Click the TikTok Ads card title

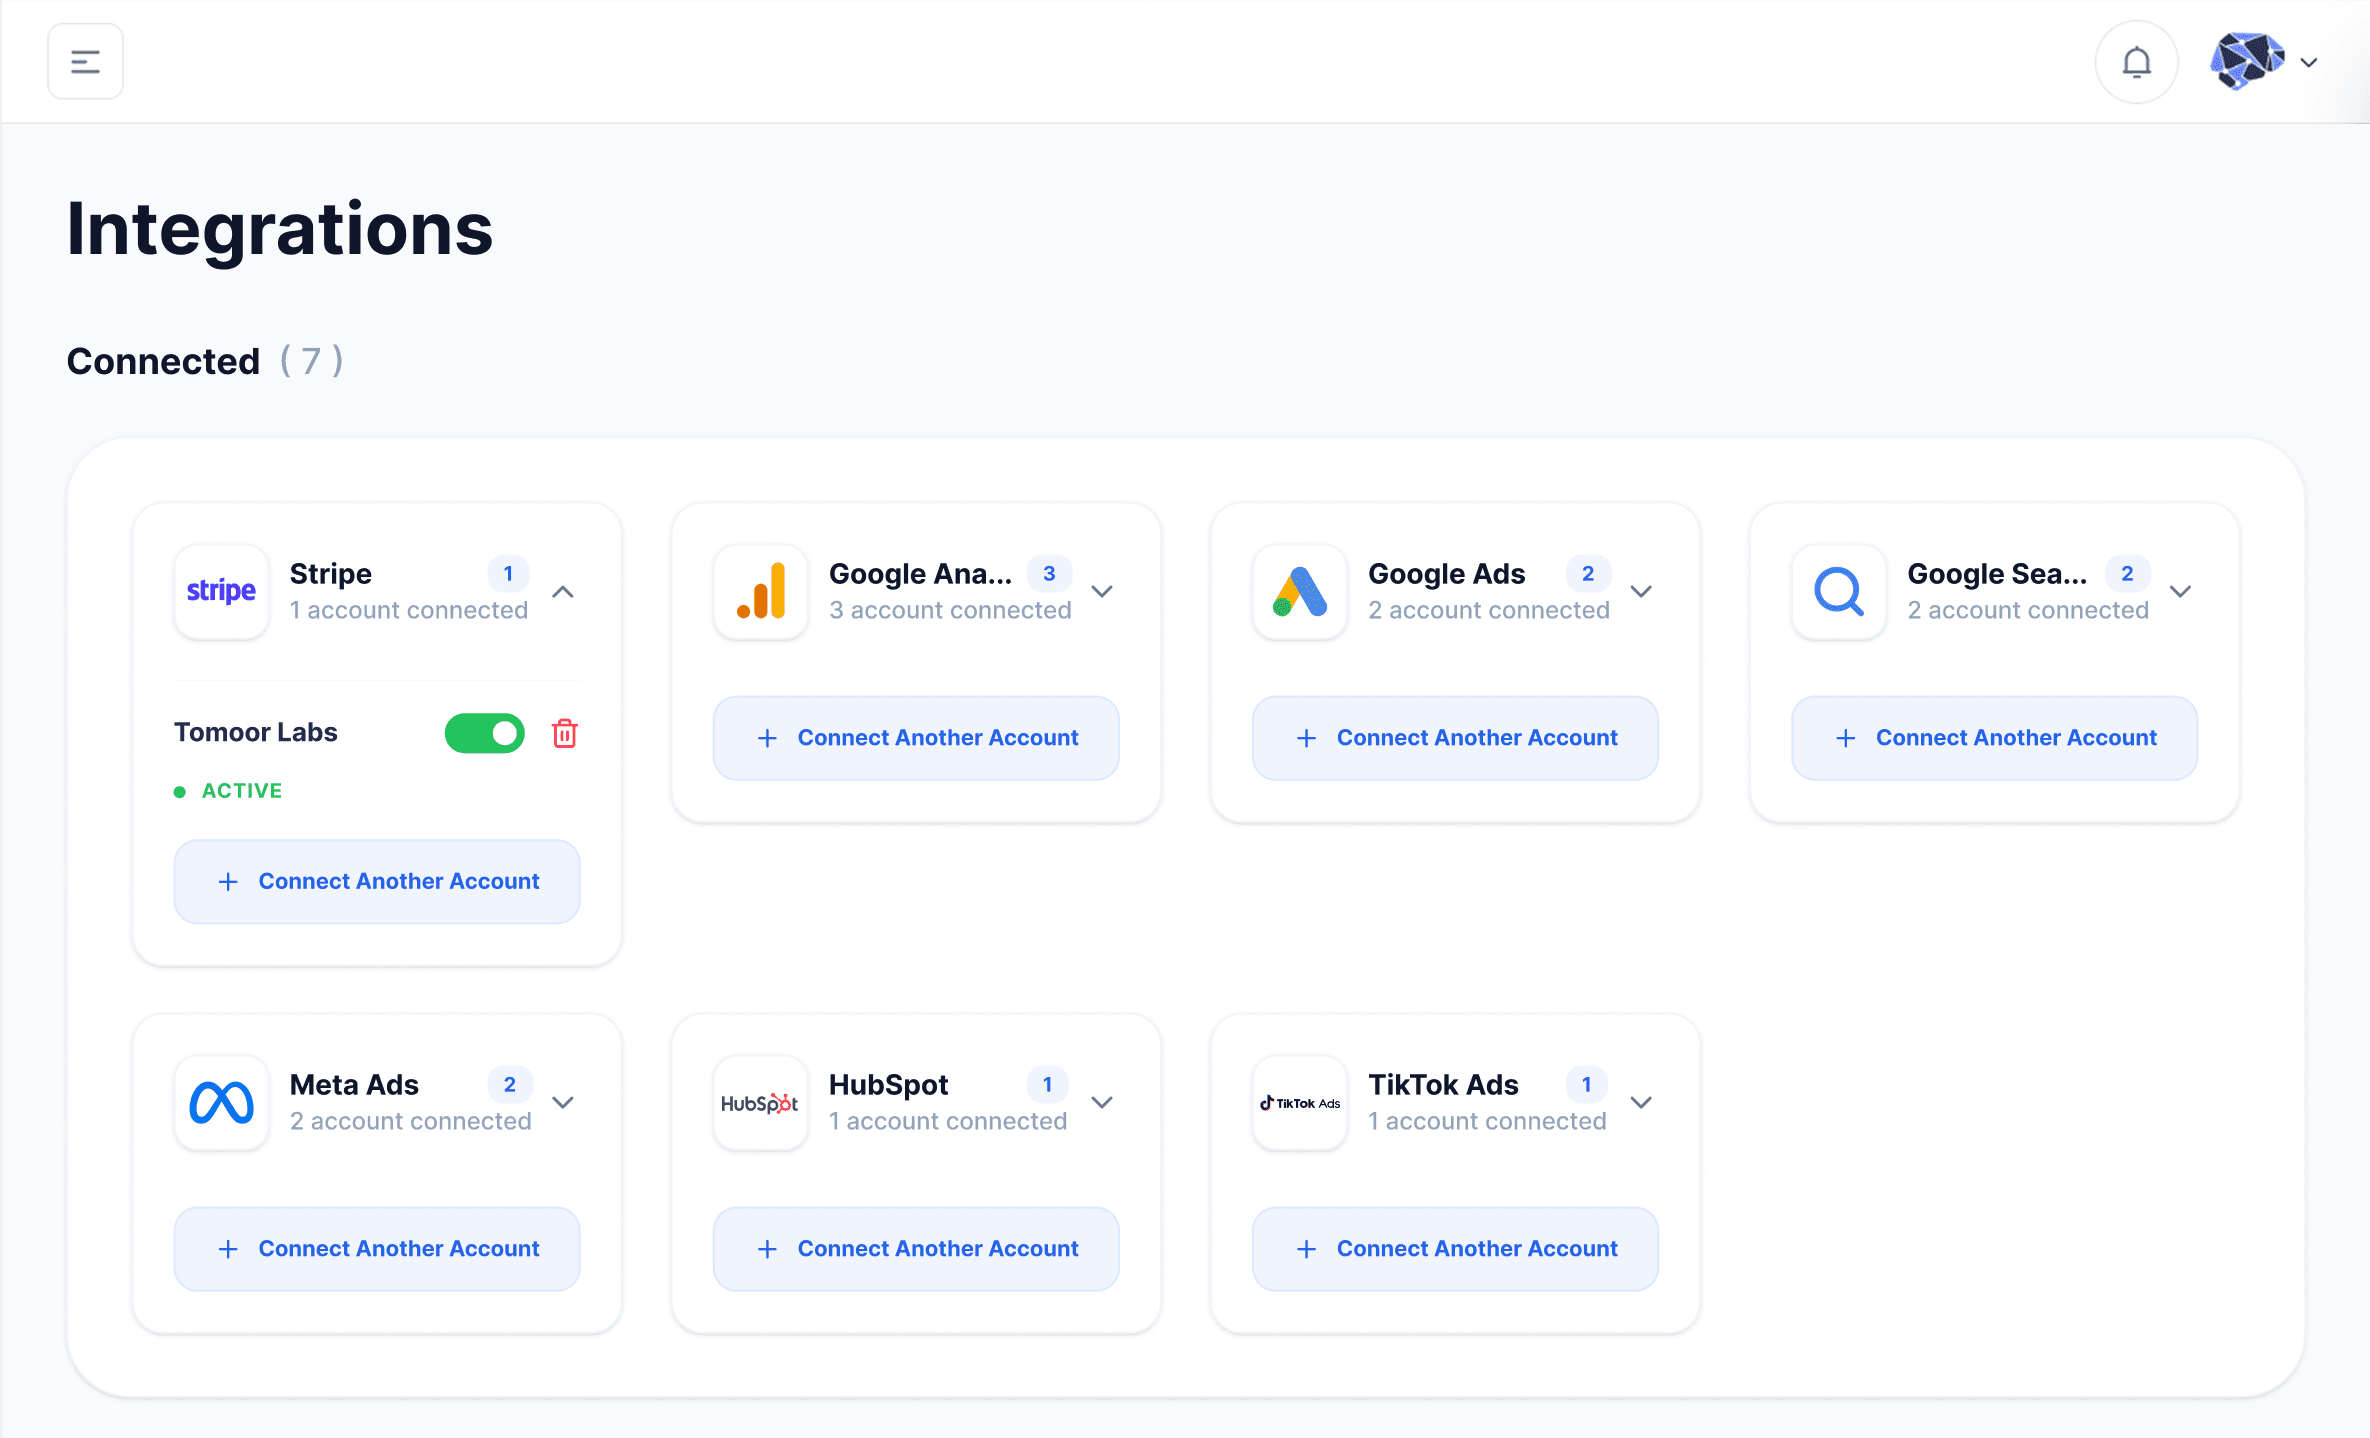coord(1443,1085)
